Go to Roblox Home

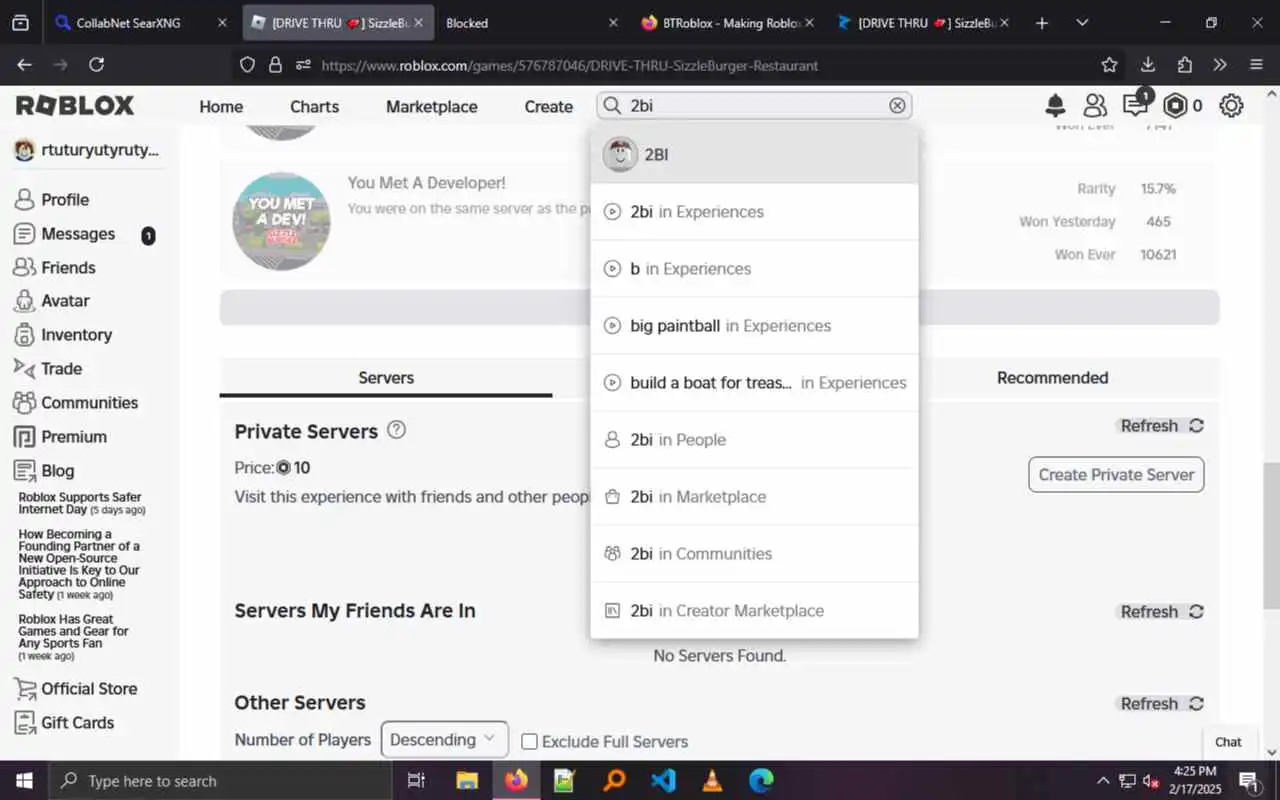coord(221,107)
